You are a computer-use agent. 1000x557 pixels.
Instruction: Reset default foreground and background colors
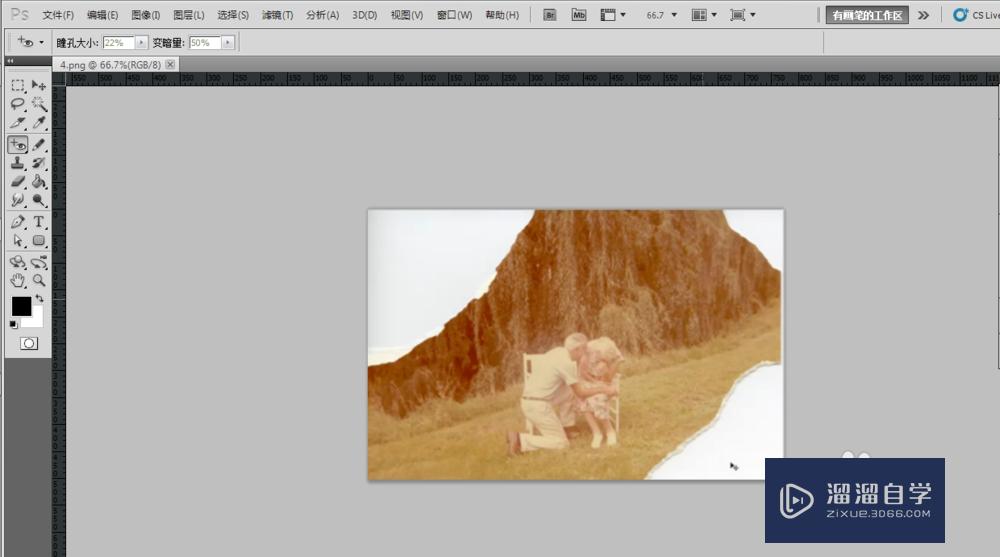[x=13, y=325]
